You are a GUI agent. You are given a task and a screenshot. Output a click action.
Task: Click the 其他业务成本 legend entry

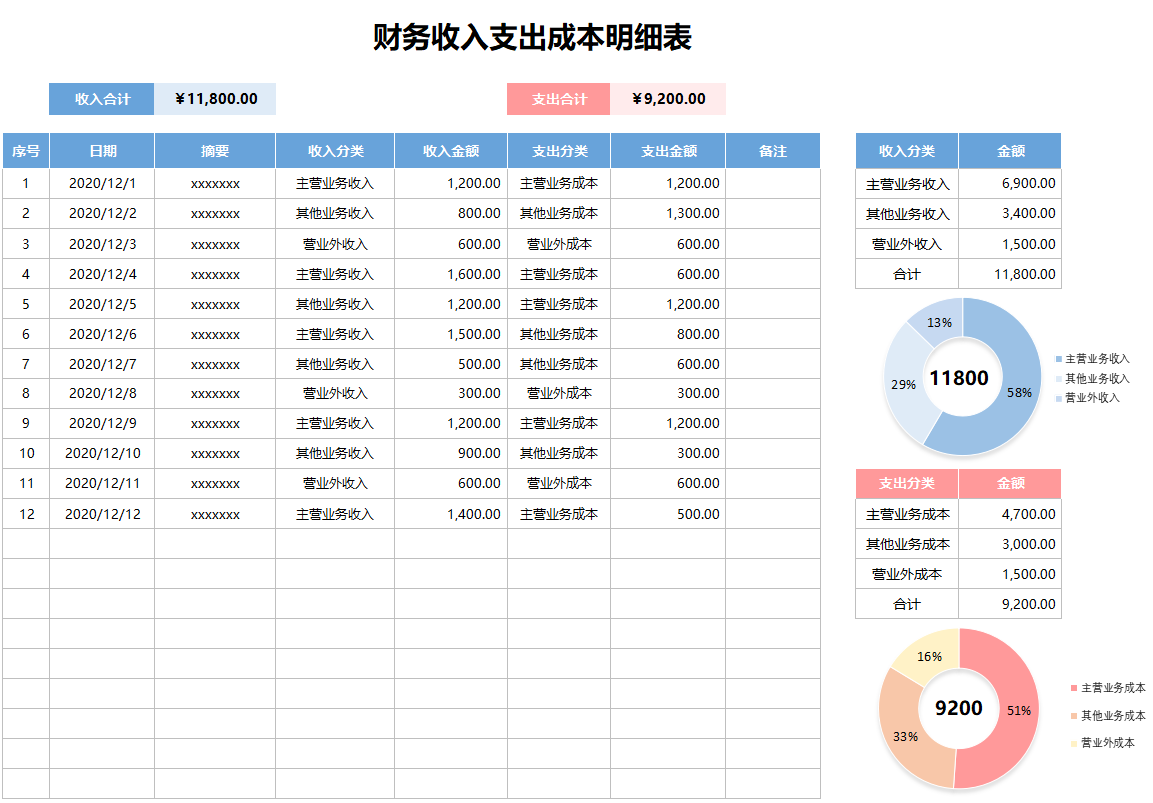[x=1108, y=715]
